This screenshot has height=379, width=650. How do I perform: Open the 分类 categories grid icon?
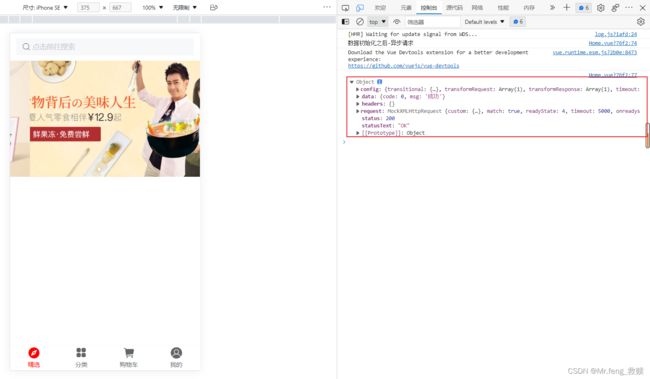(x=81, y=353)
